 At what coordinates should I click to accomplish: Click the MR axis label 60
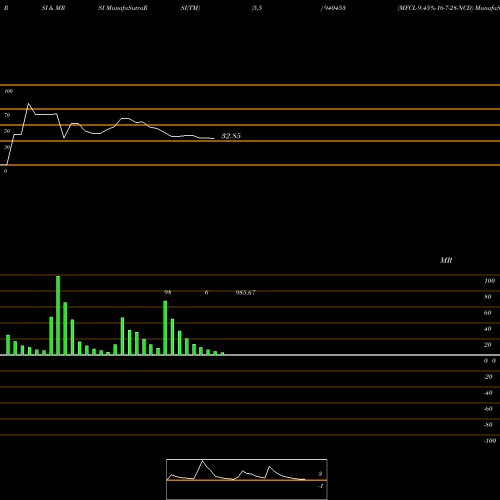[488, 313]
